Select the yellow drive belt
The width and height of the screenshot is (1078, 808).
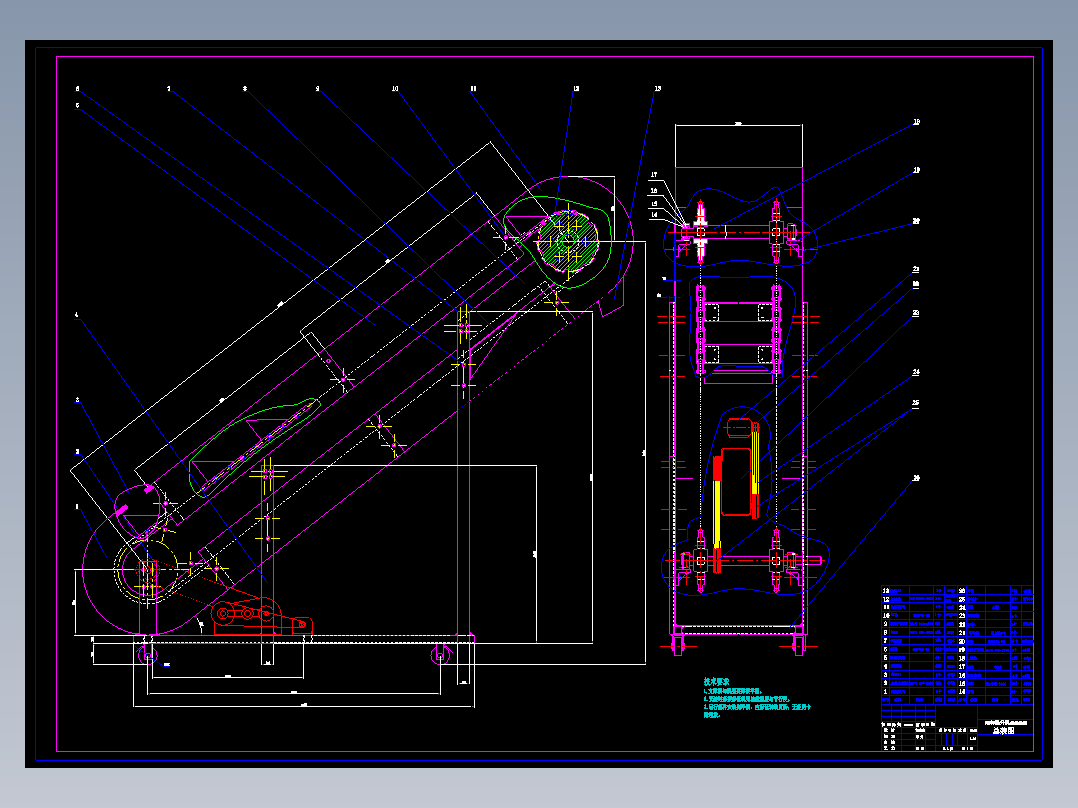pos(716,514)
